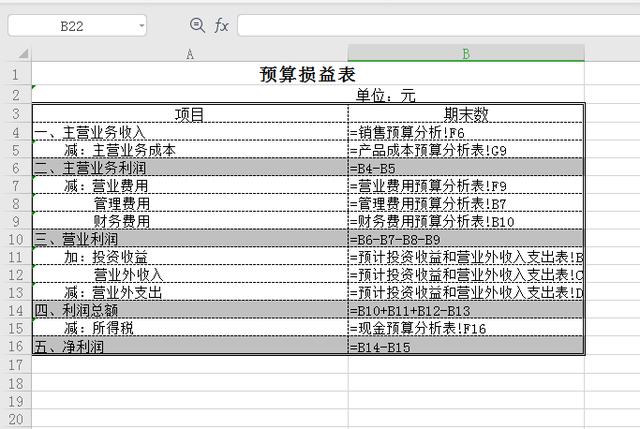
Task: Select cell 二、主营业务利润
Action: 190,168
